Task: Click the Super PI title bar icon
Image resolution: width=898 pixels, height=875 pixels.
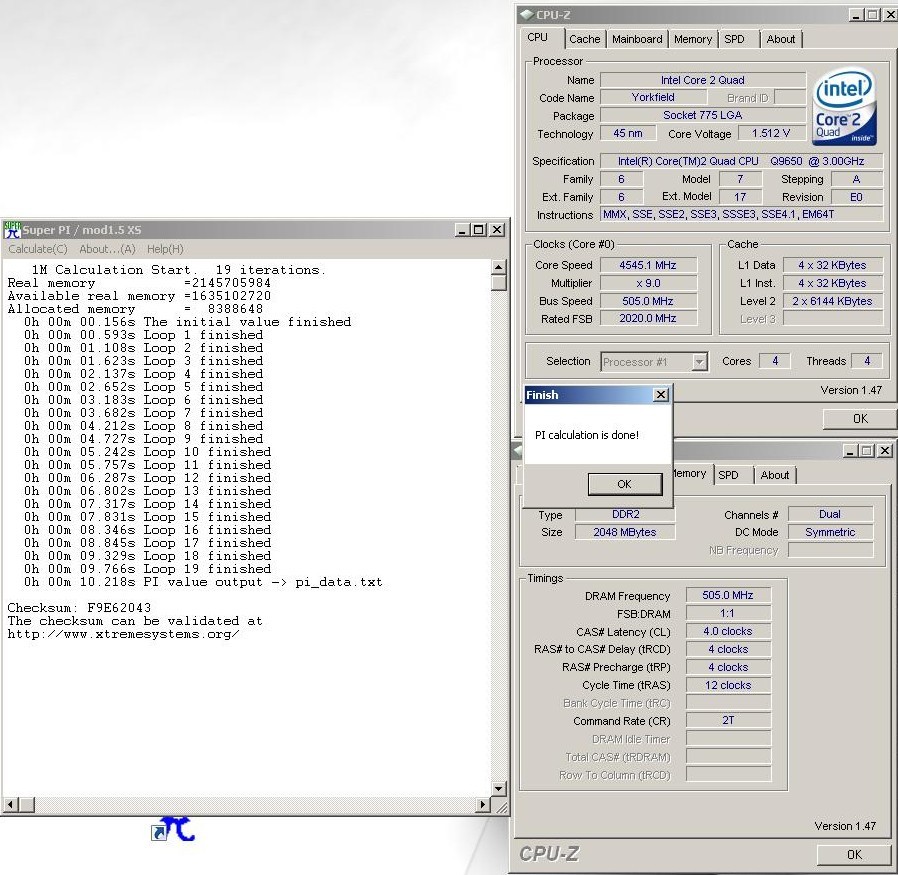Action: 12,230
